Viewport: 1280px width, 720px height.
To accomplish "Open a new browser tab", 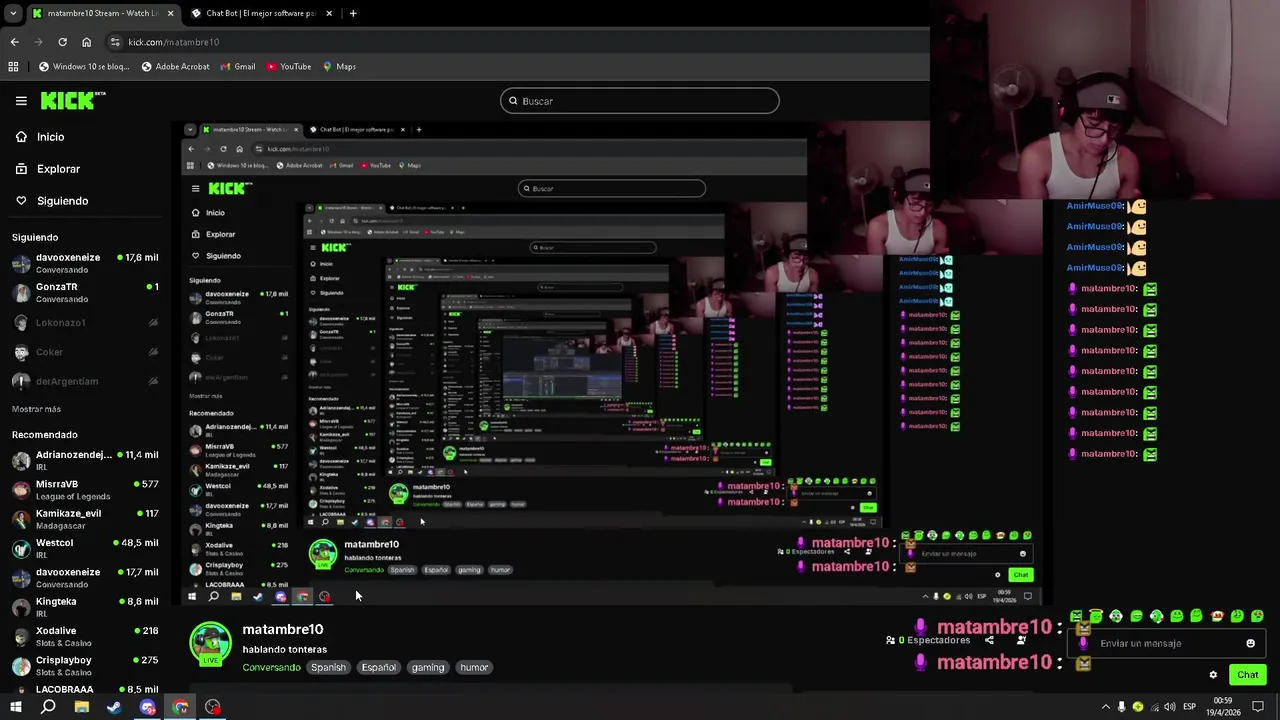I will (353, 13).
